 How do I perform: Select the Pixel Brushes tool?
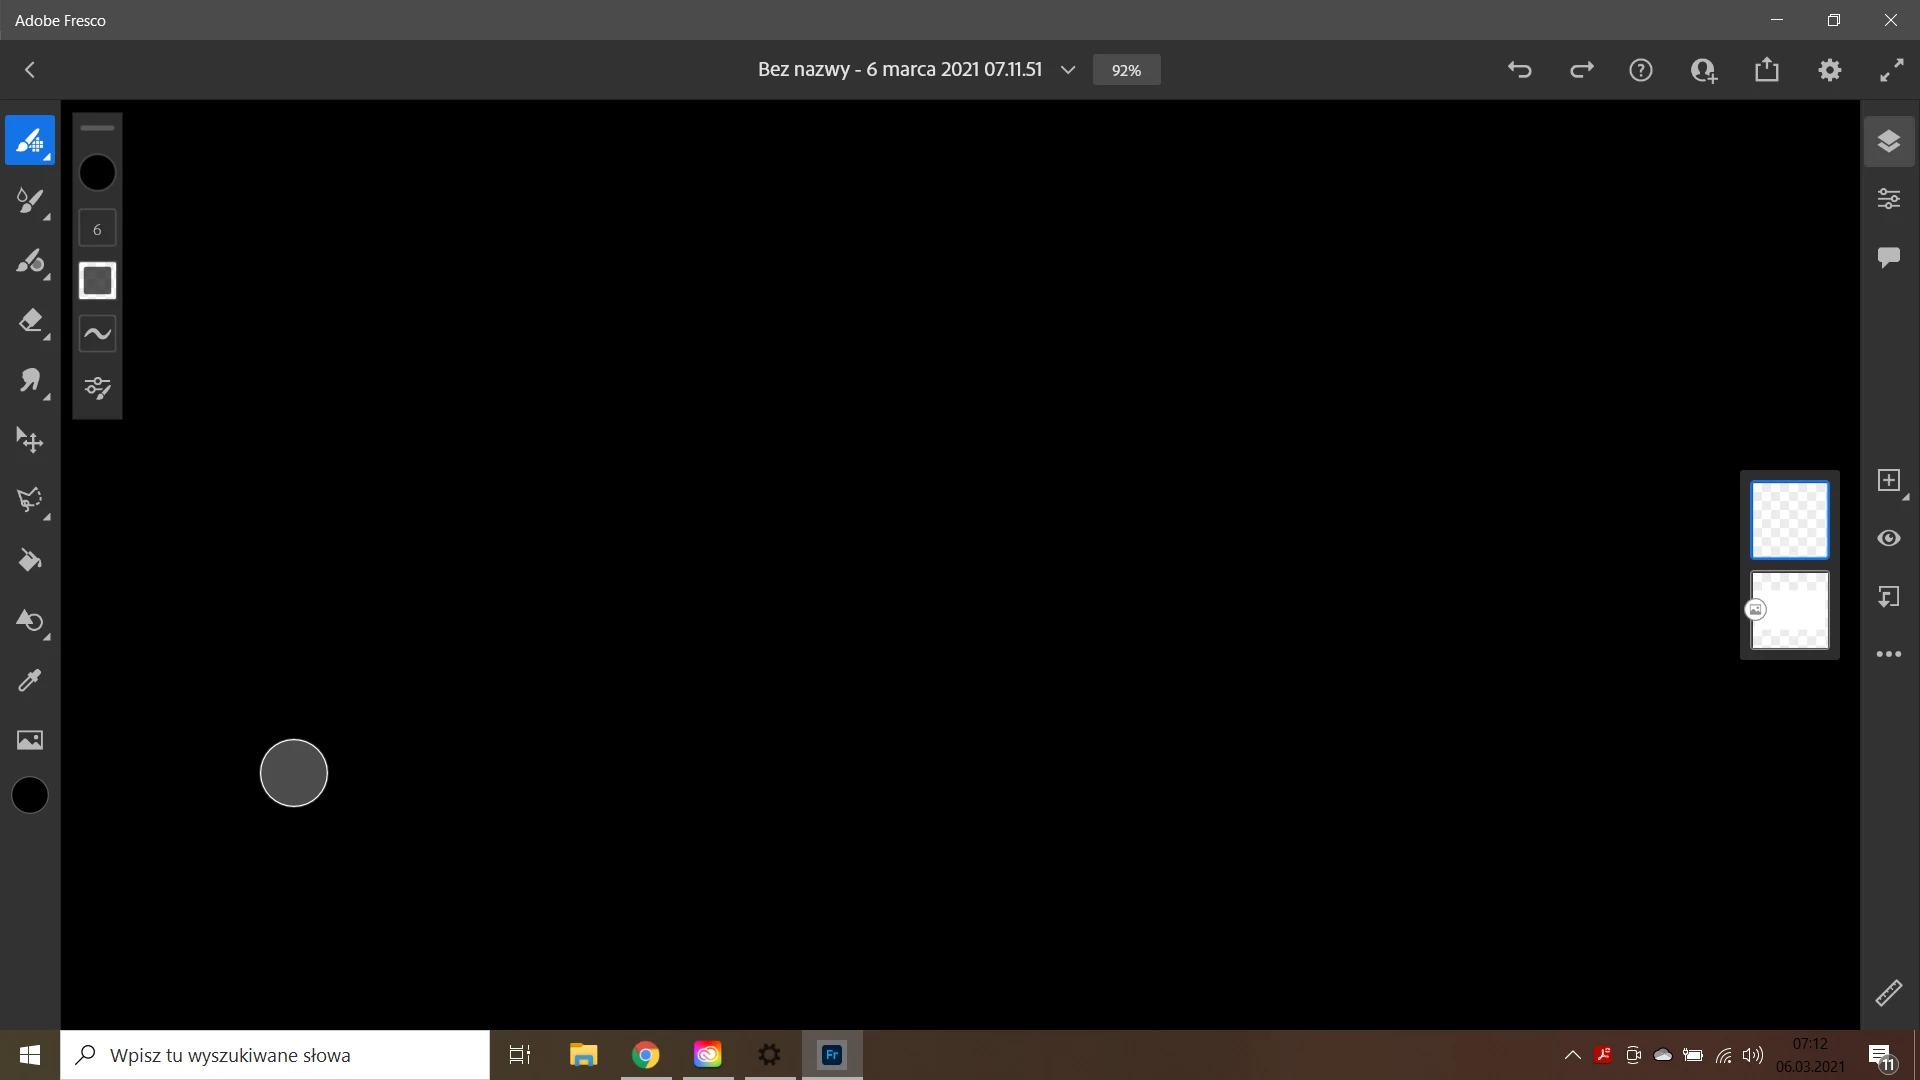point(30,141)
